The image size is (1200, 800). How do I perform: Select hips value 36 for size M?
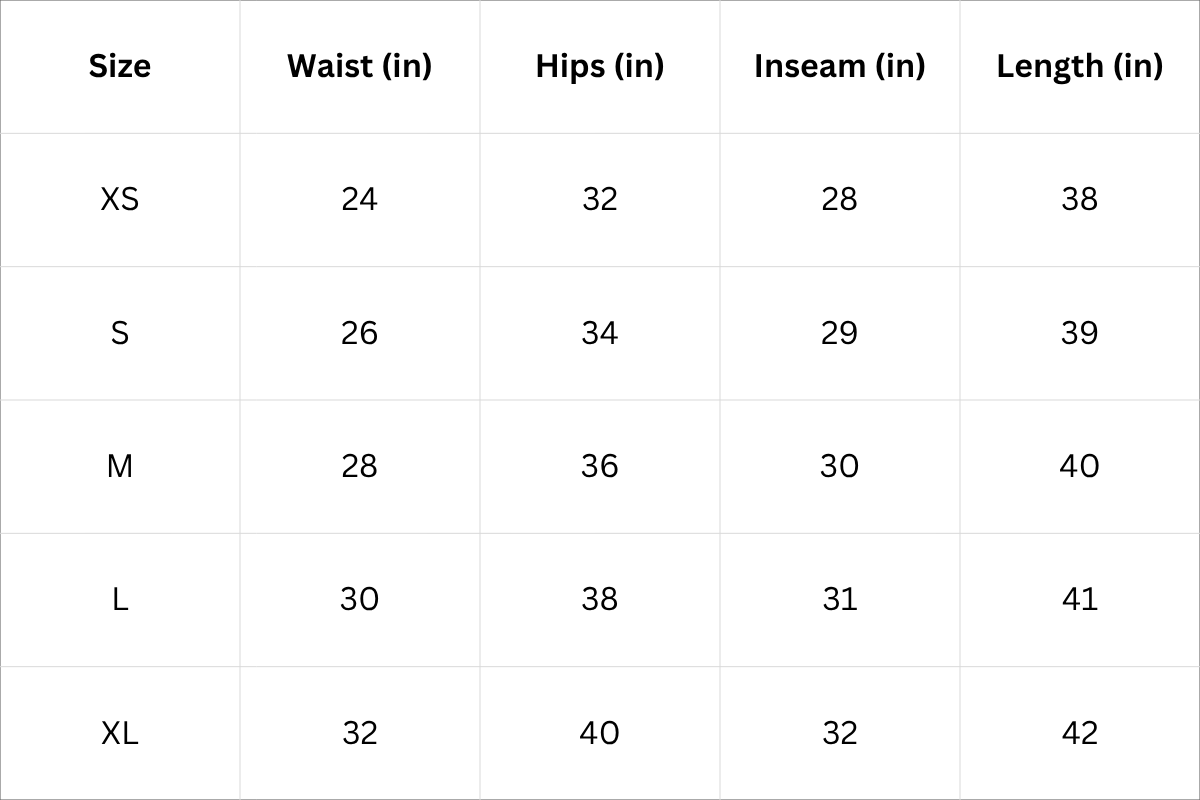click(600, 466)
